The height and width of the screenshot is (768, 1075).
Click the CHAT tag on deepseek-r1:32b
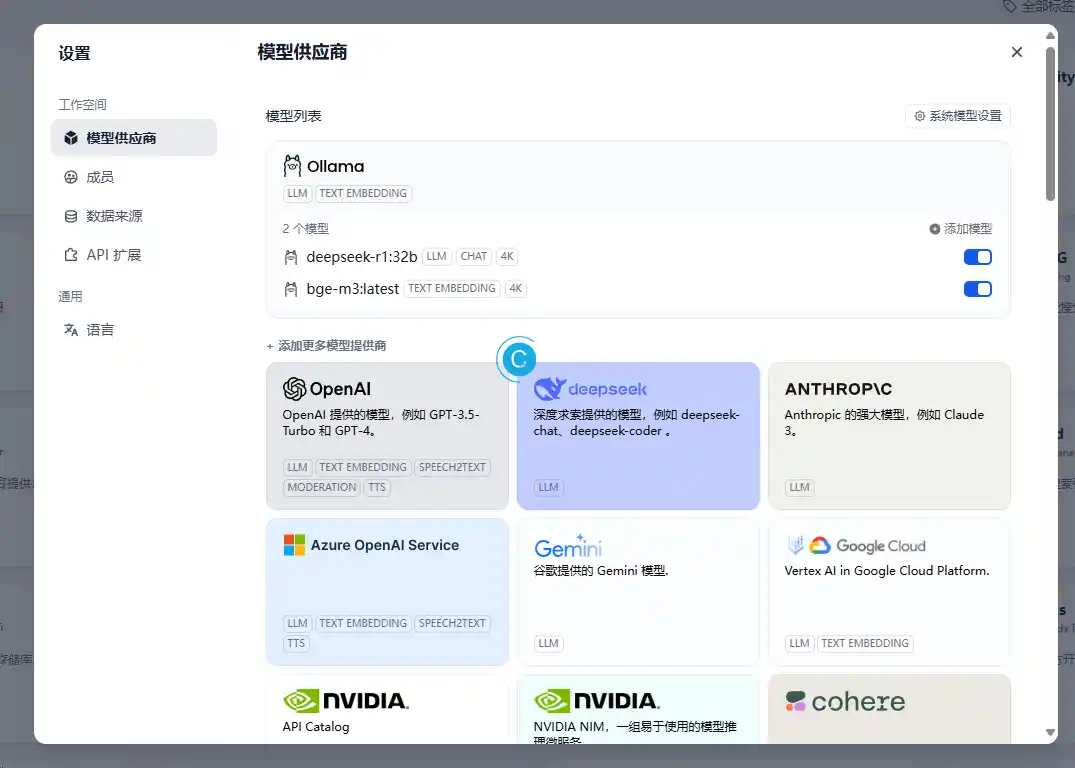tap(474, 256)
